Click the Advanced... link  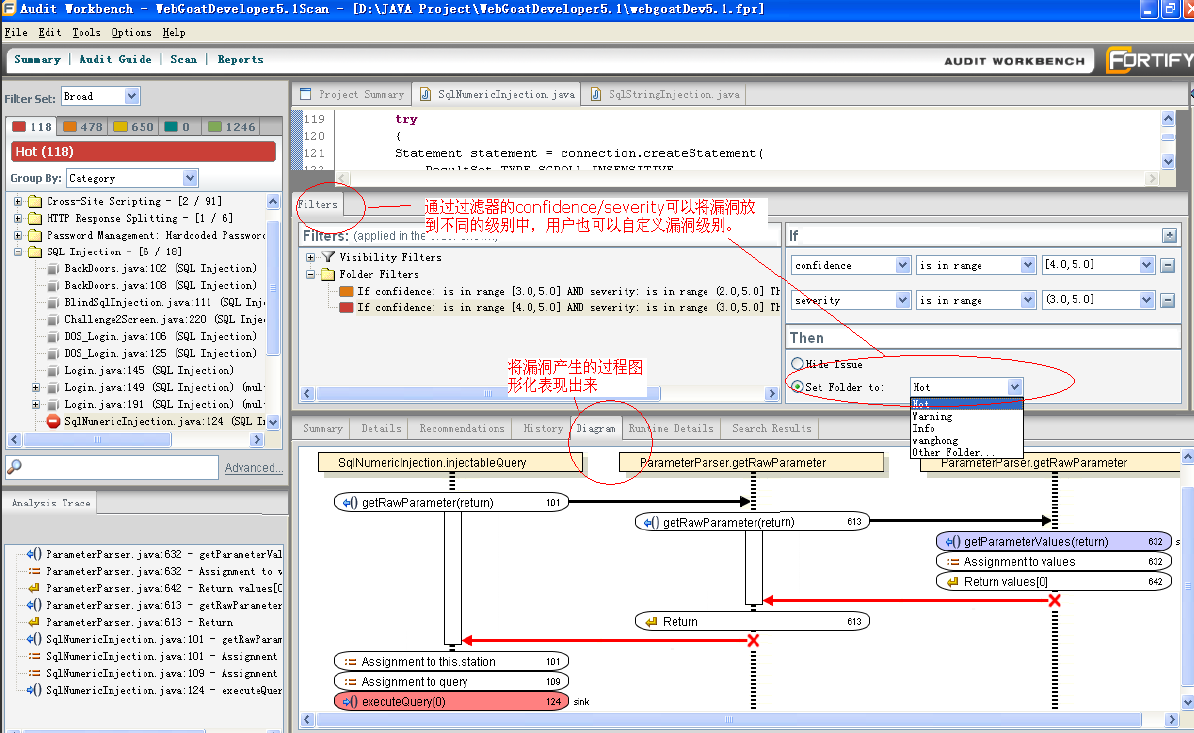(x=253, y=467)
